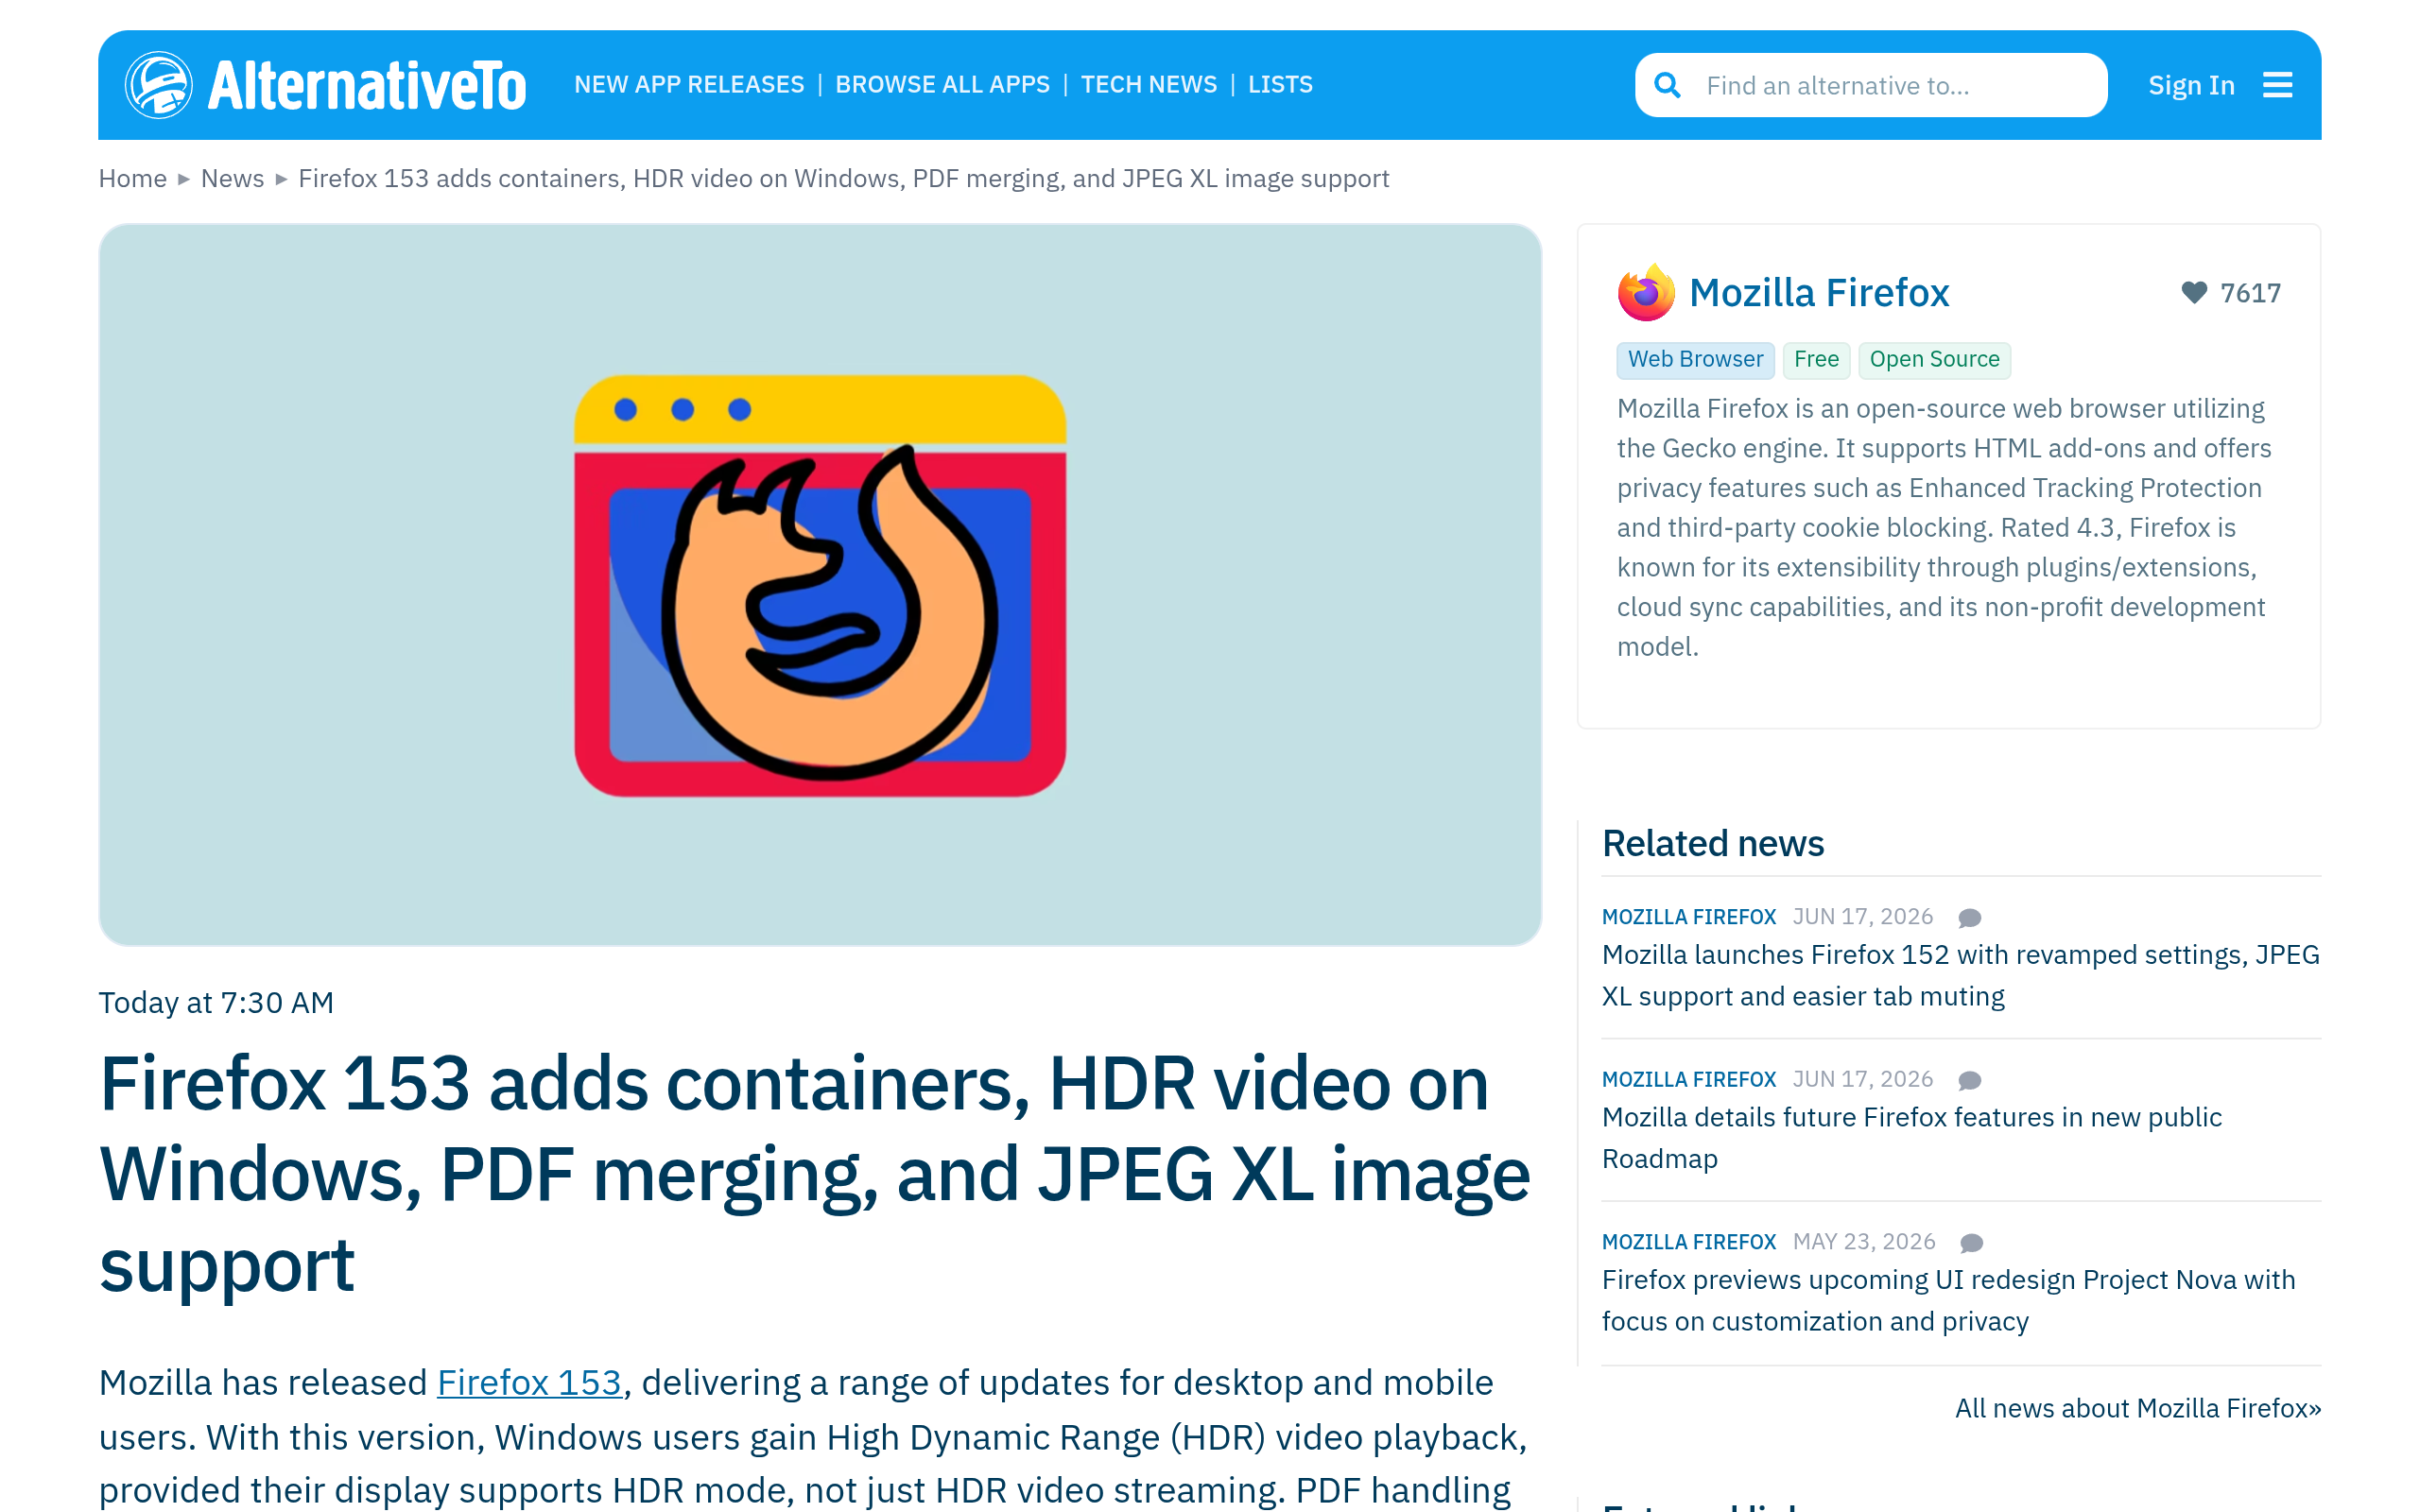Click the AlternativeTo wordmark text
This screenshot has height=1512, width=2420.
click(x=366, y=86)
